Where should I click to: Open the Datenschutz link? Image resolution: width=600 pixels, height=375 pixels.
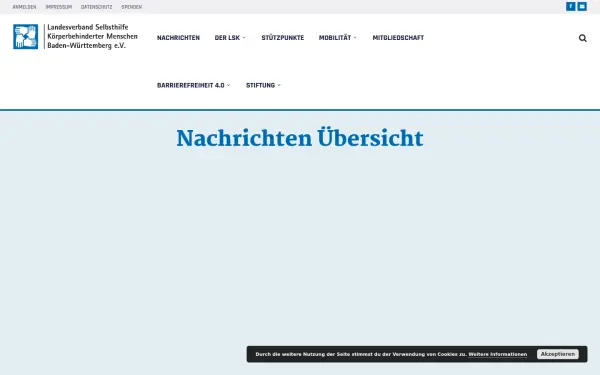pos(96,7)
